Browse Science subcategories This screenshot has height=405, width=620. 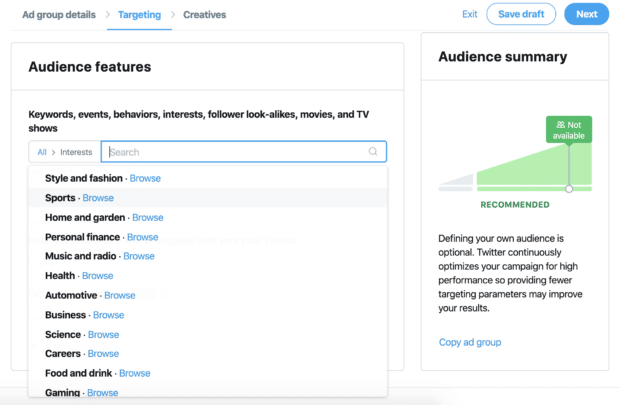104,335
